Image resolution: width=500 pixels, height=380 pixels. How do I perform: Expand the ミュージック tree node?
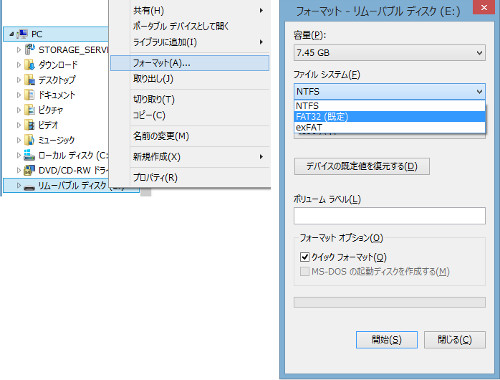(x=19, y=140)
